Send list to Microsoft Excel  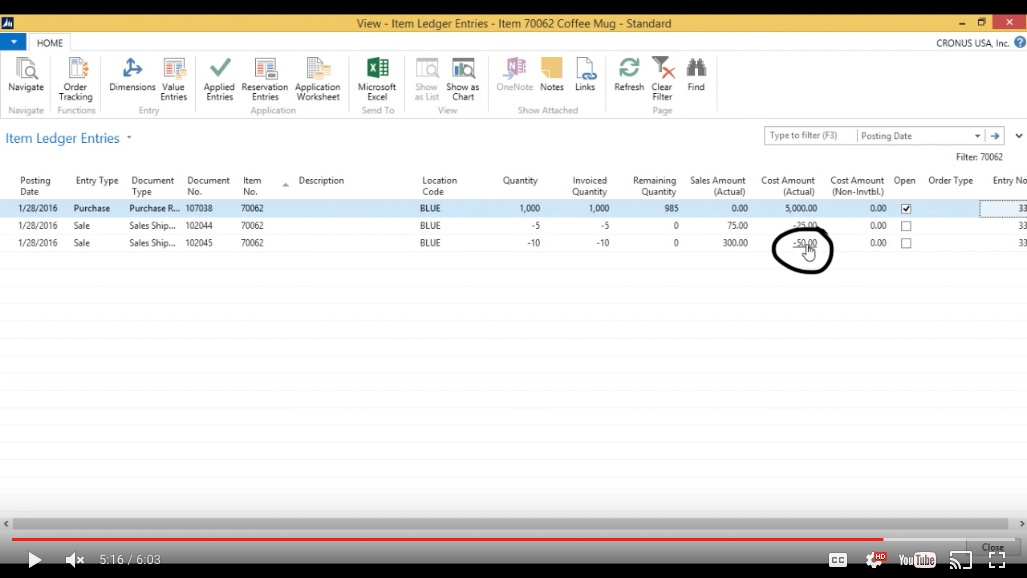pos(377,79)
